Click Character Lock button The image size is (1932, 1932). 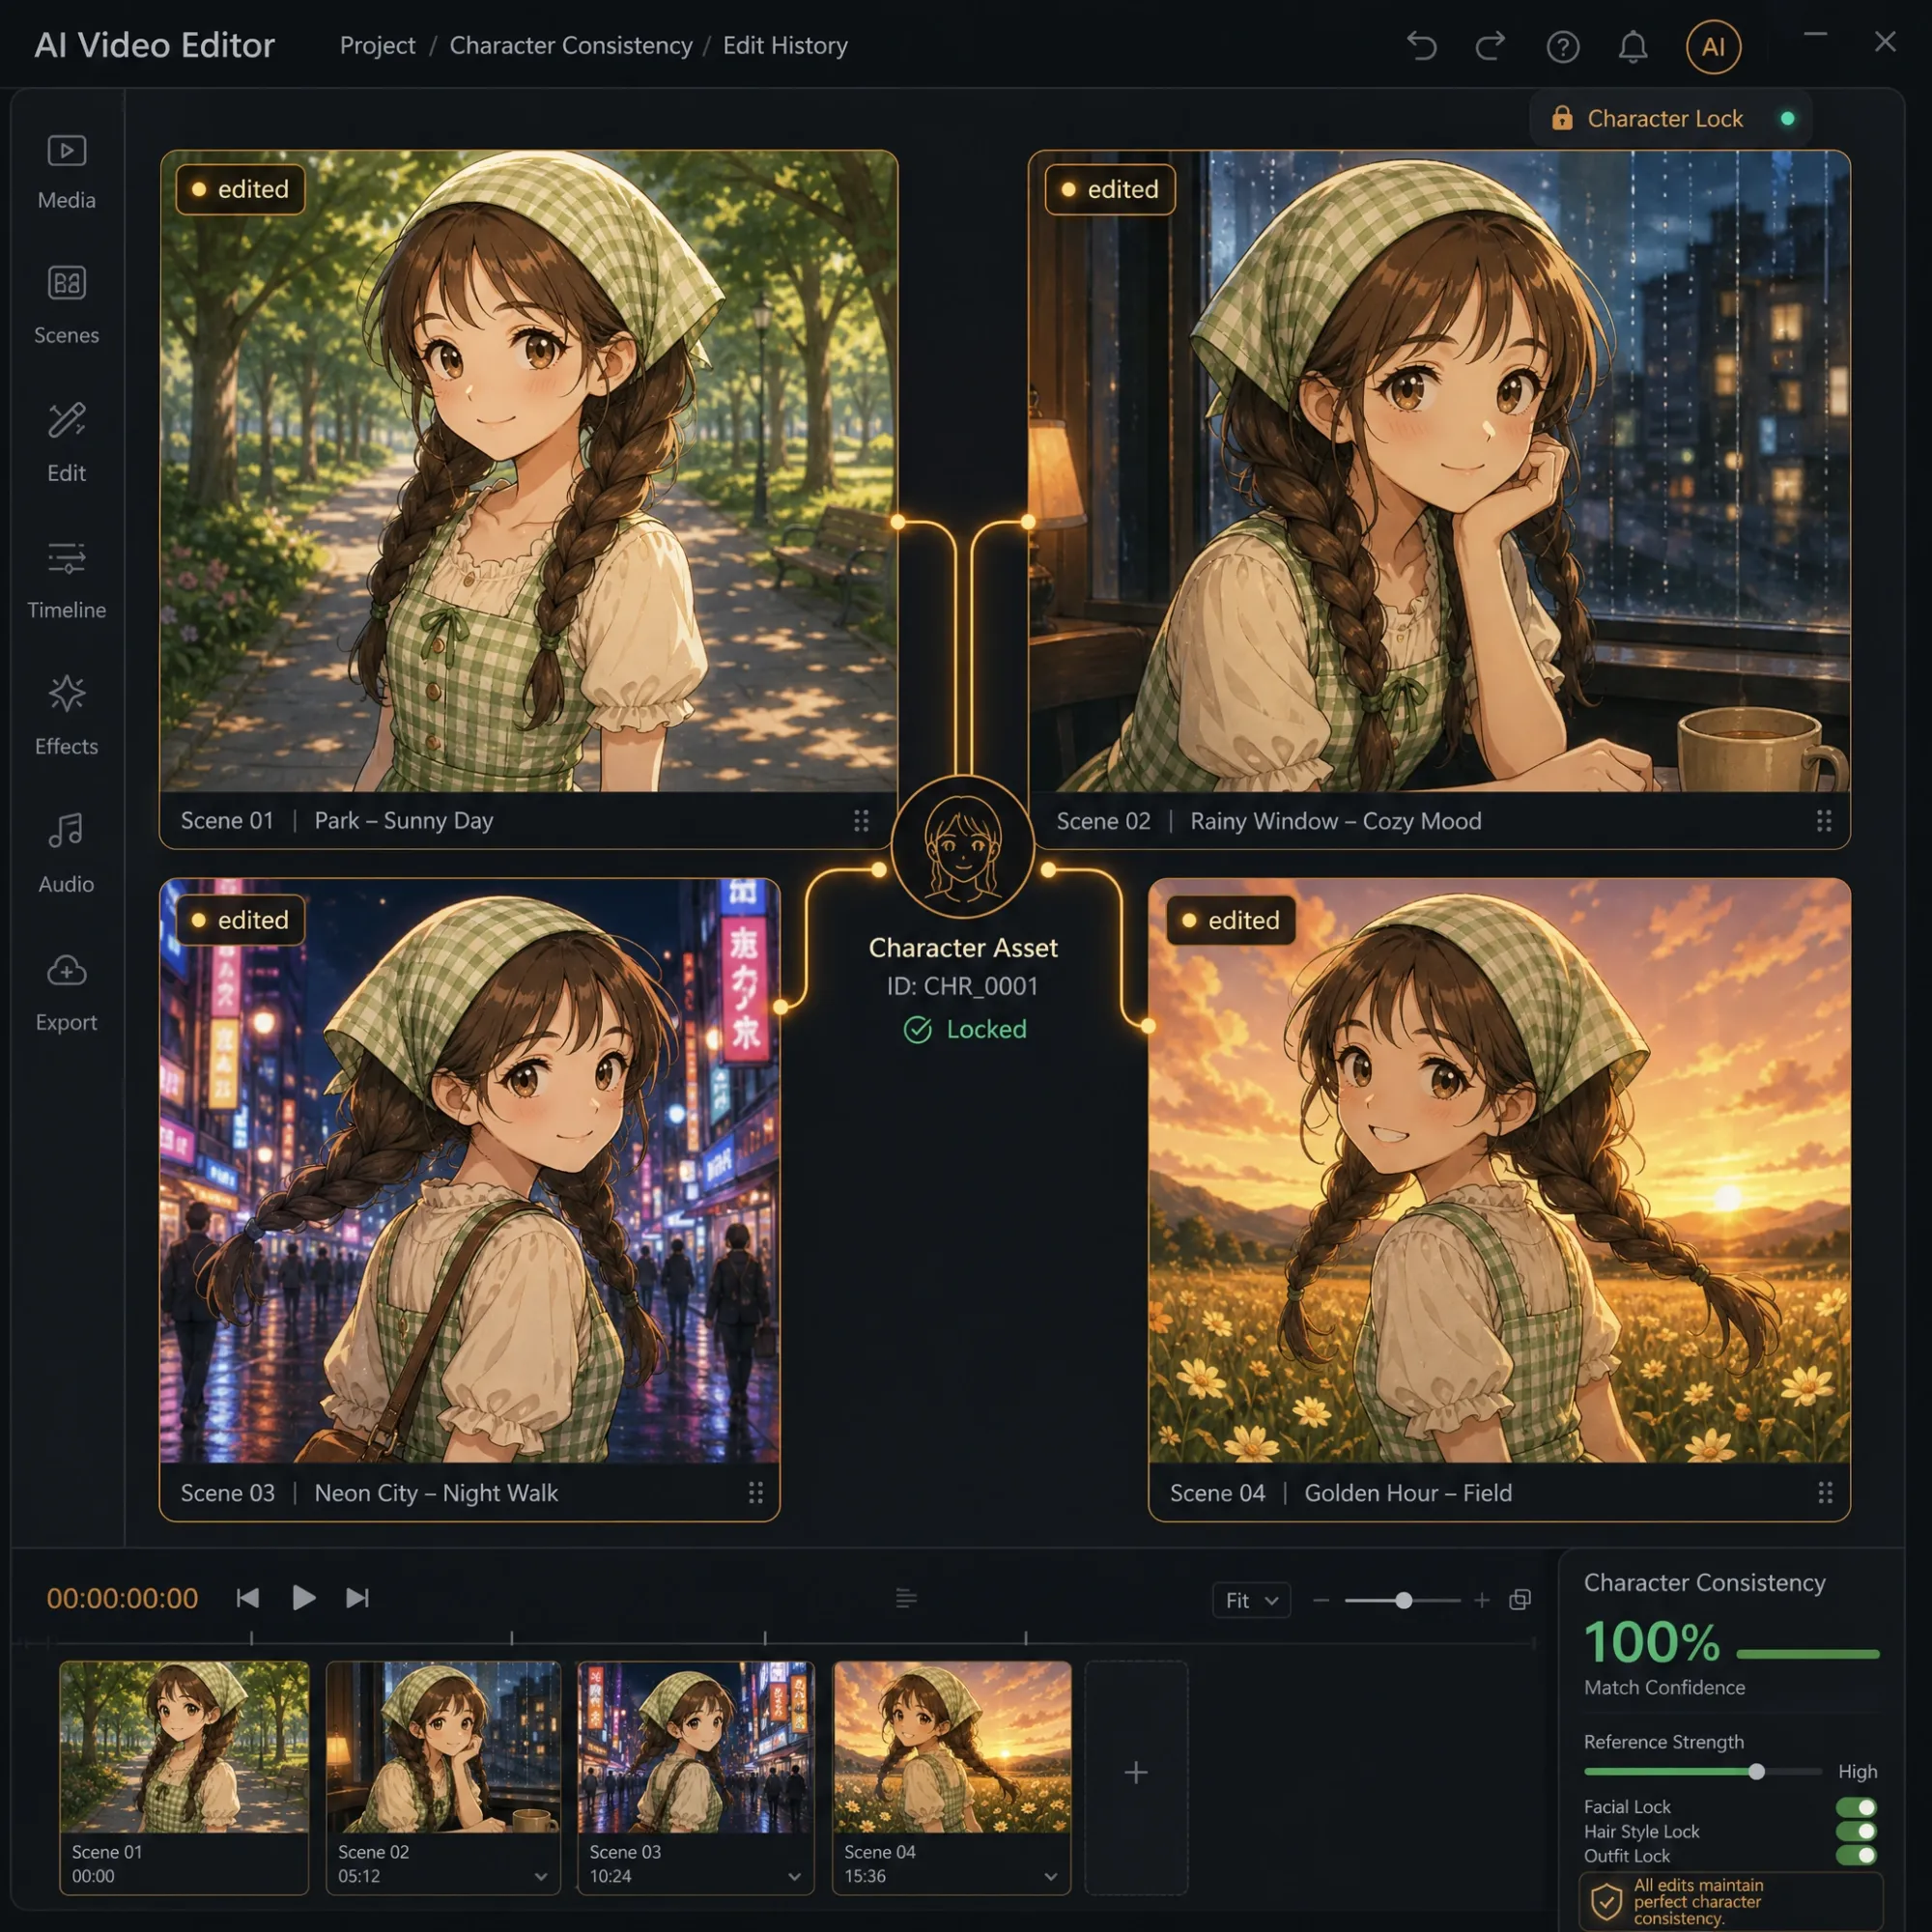[x=1670, y=119]
